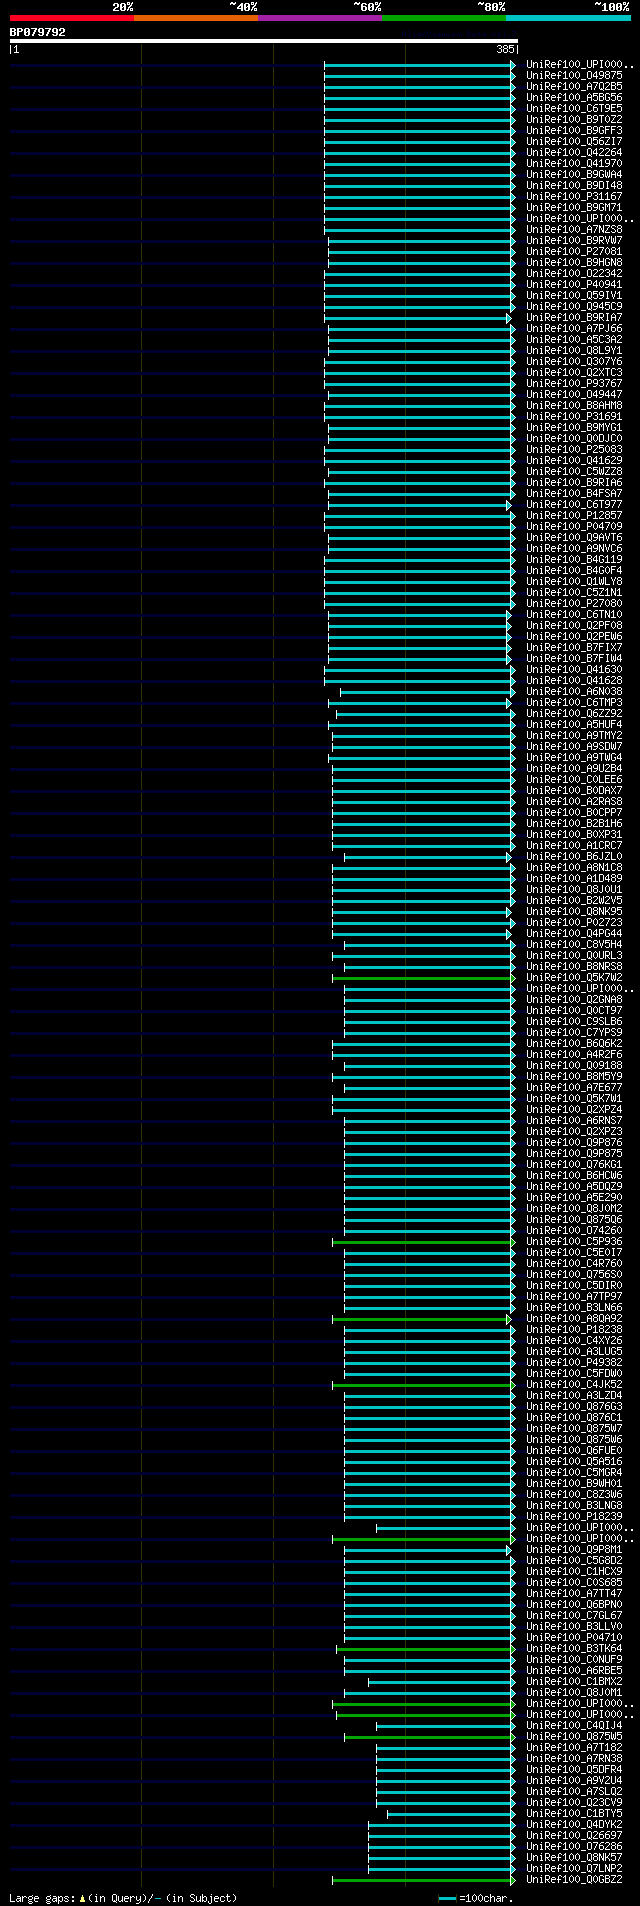This screenshot has height=1906, width=640.
Task: Click the green alignment bar for UniRef100_Q5K7W2
Action: (x=422, y=977)
